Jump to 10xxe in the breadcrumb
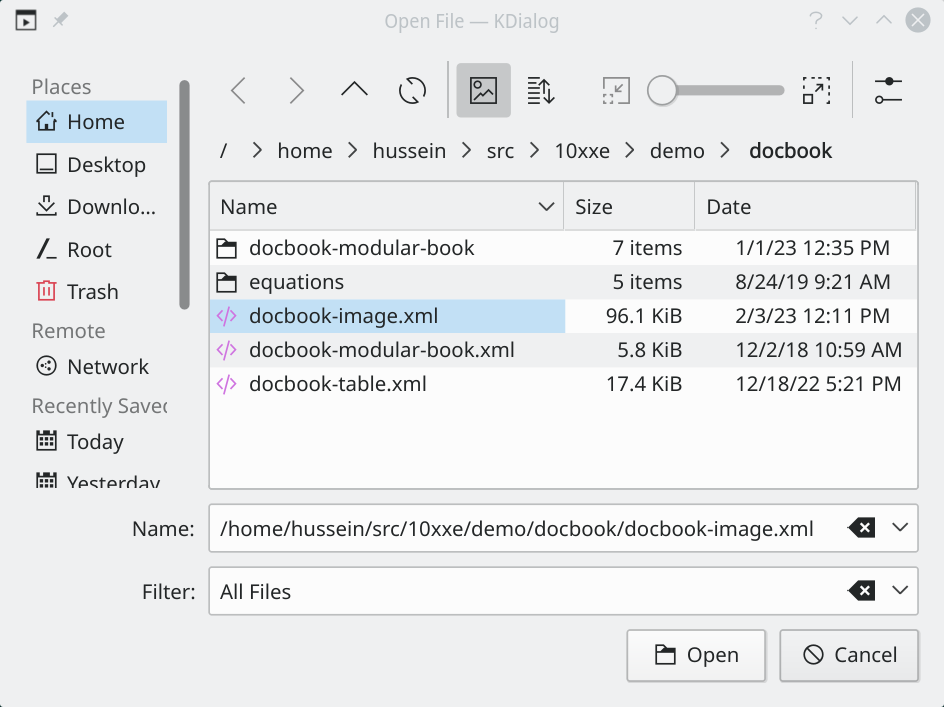Image resolution: width=944 pixels, height=707 pixels. pos(582,151)
